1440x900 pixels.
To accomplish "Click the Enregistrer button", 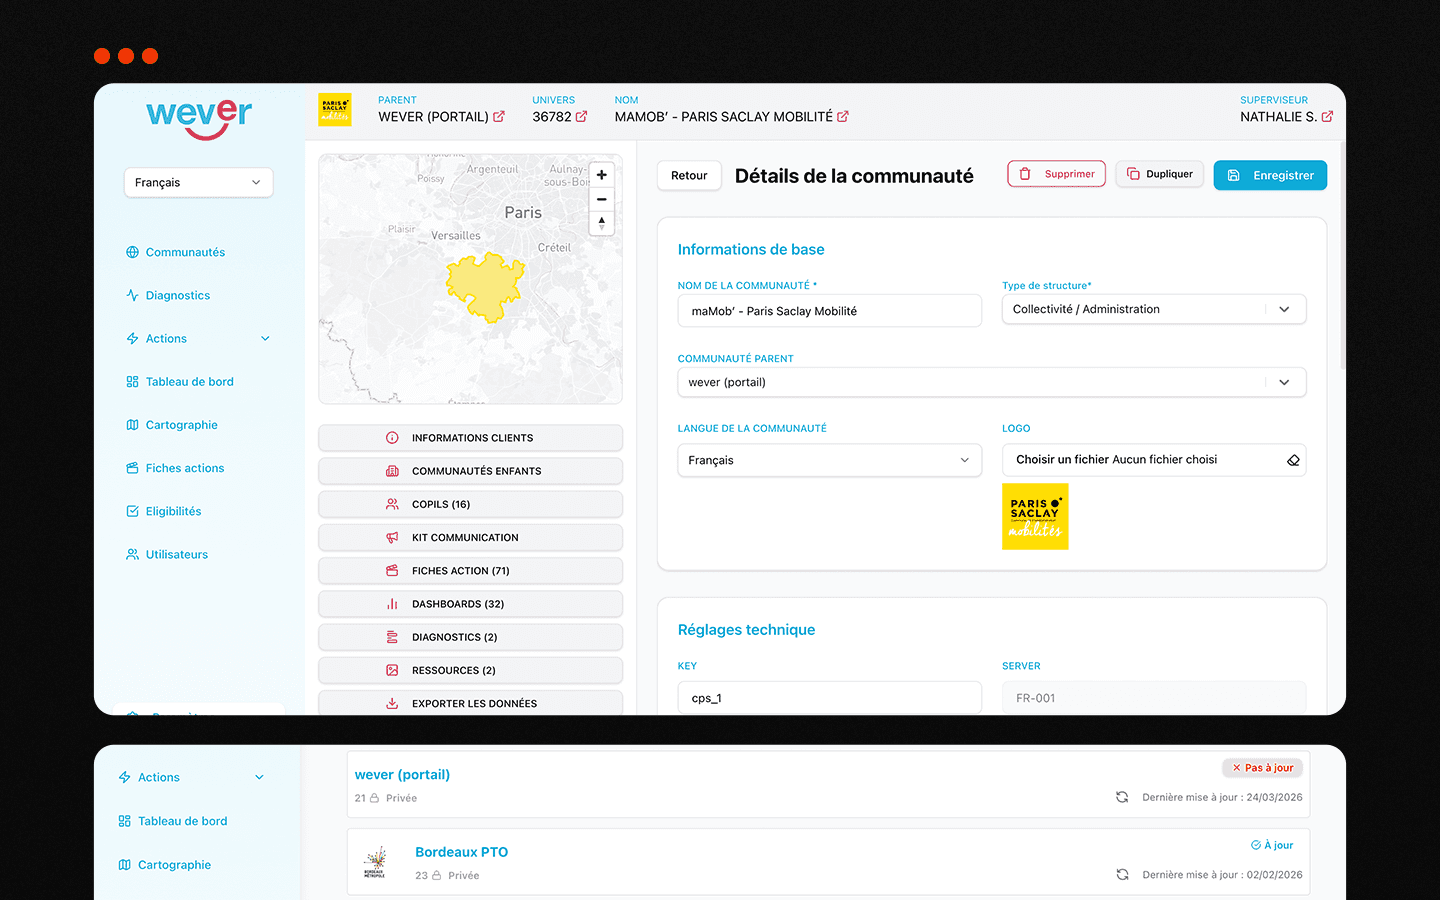I will tap(1270, 175).
